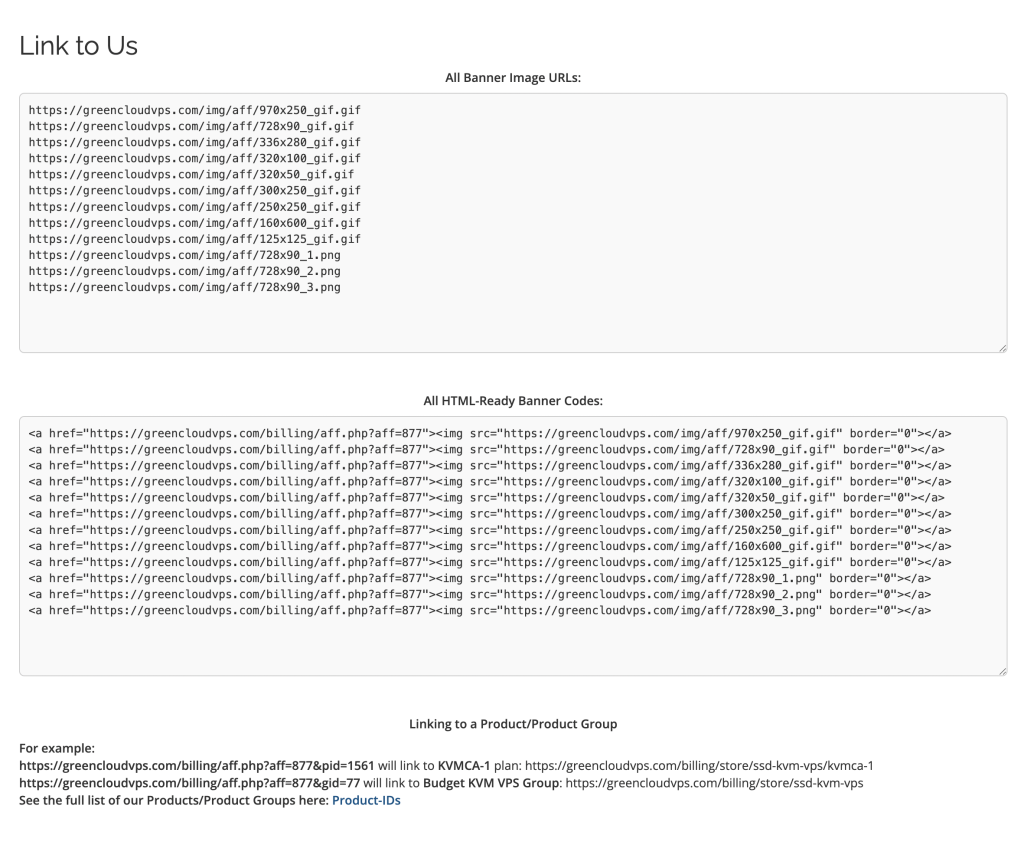Click the Link to Us heading
Screen dimensions: 1024x845
click(x=78, y=46)
